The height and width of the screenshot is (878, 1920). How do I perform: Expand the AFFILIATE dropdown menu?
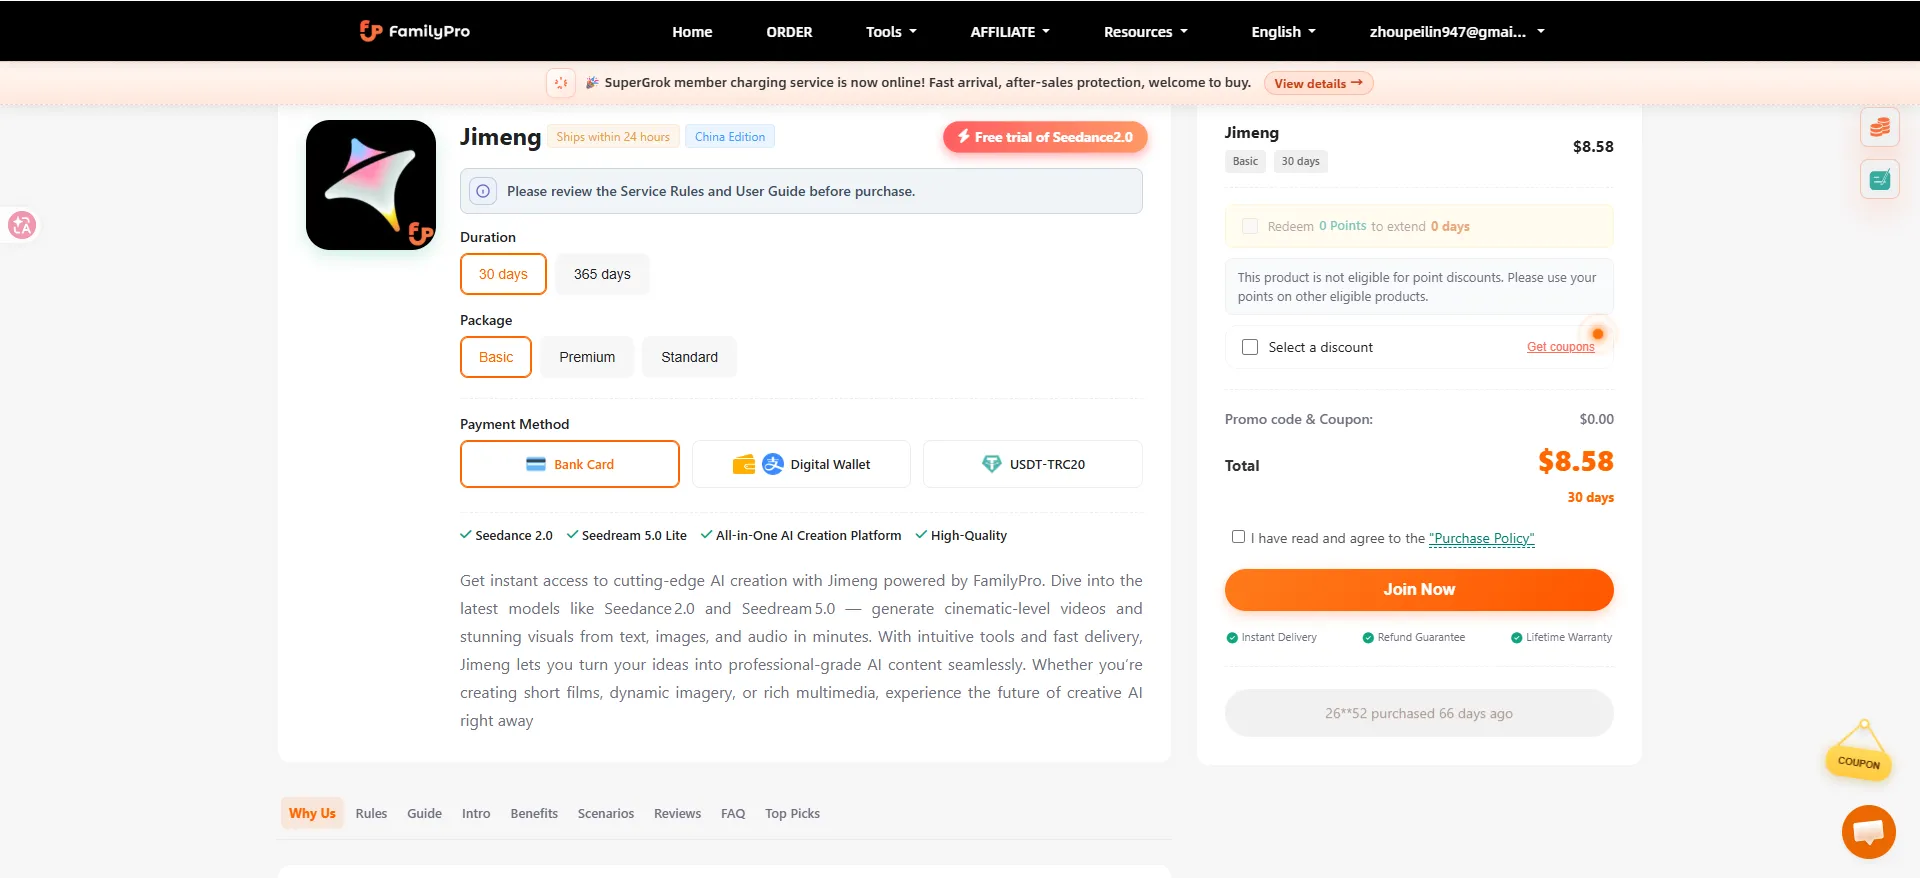(1010, 32)
